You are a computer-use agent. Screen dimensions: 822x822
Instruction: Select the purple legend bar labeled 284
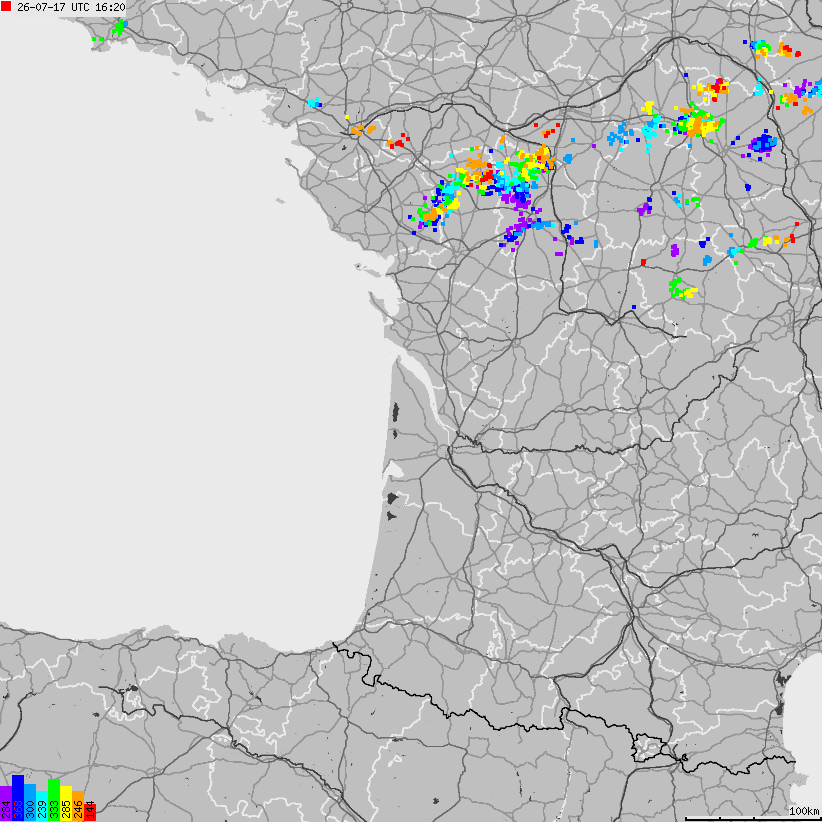(x=6, y=804)
